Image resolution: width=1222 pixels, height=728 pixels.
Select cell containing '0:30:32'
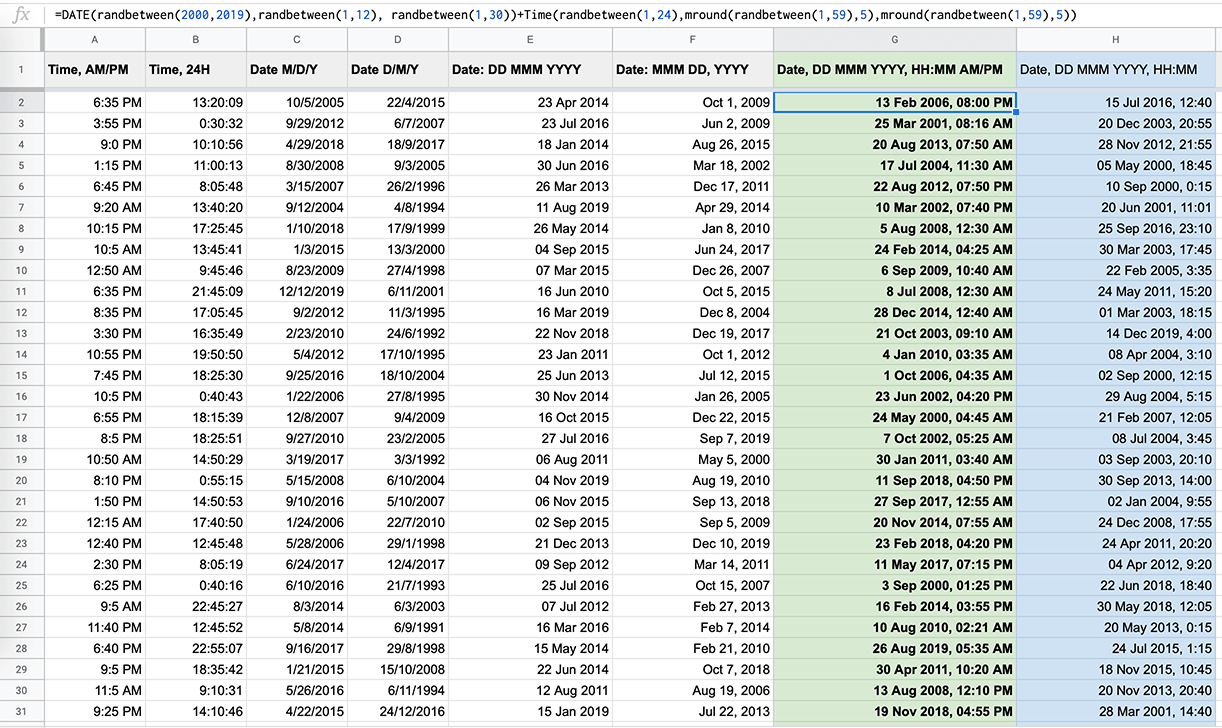(196, 123)
